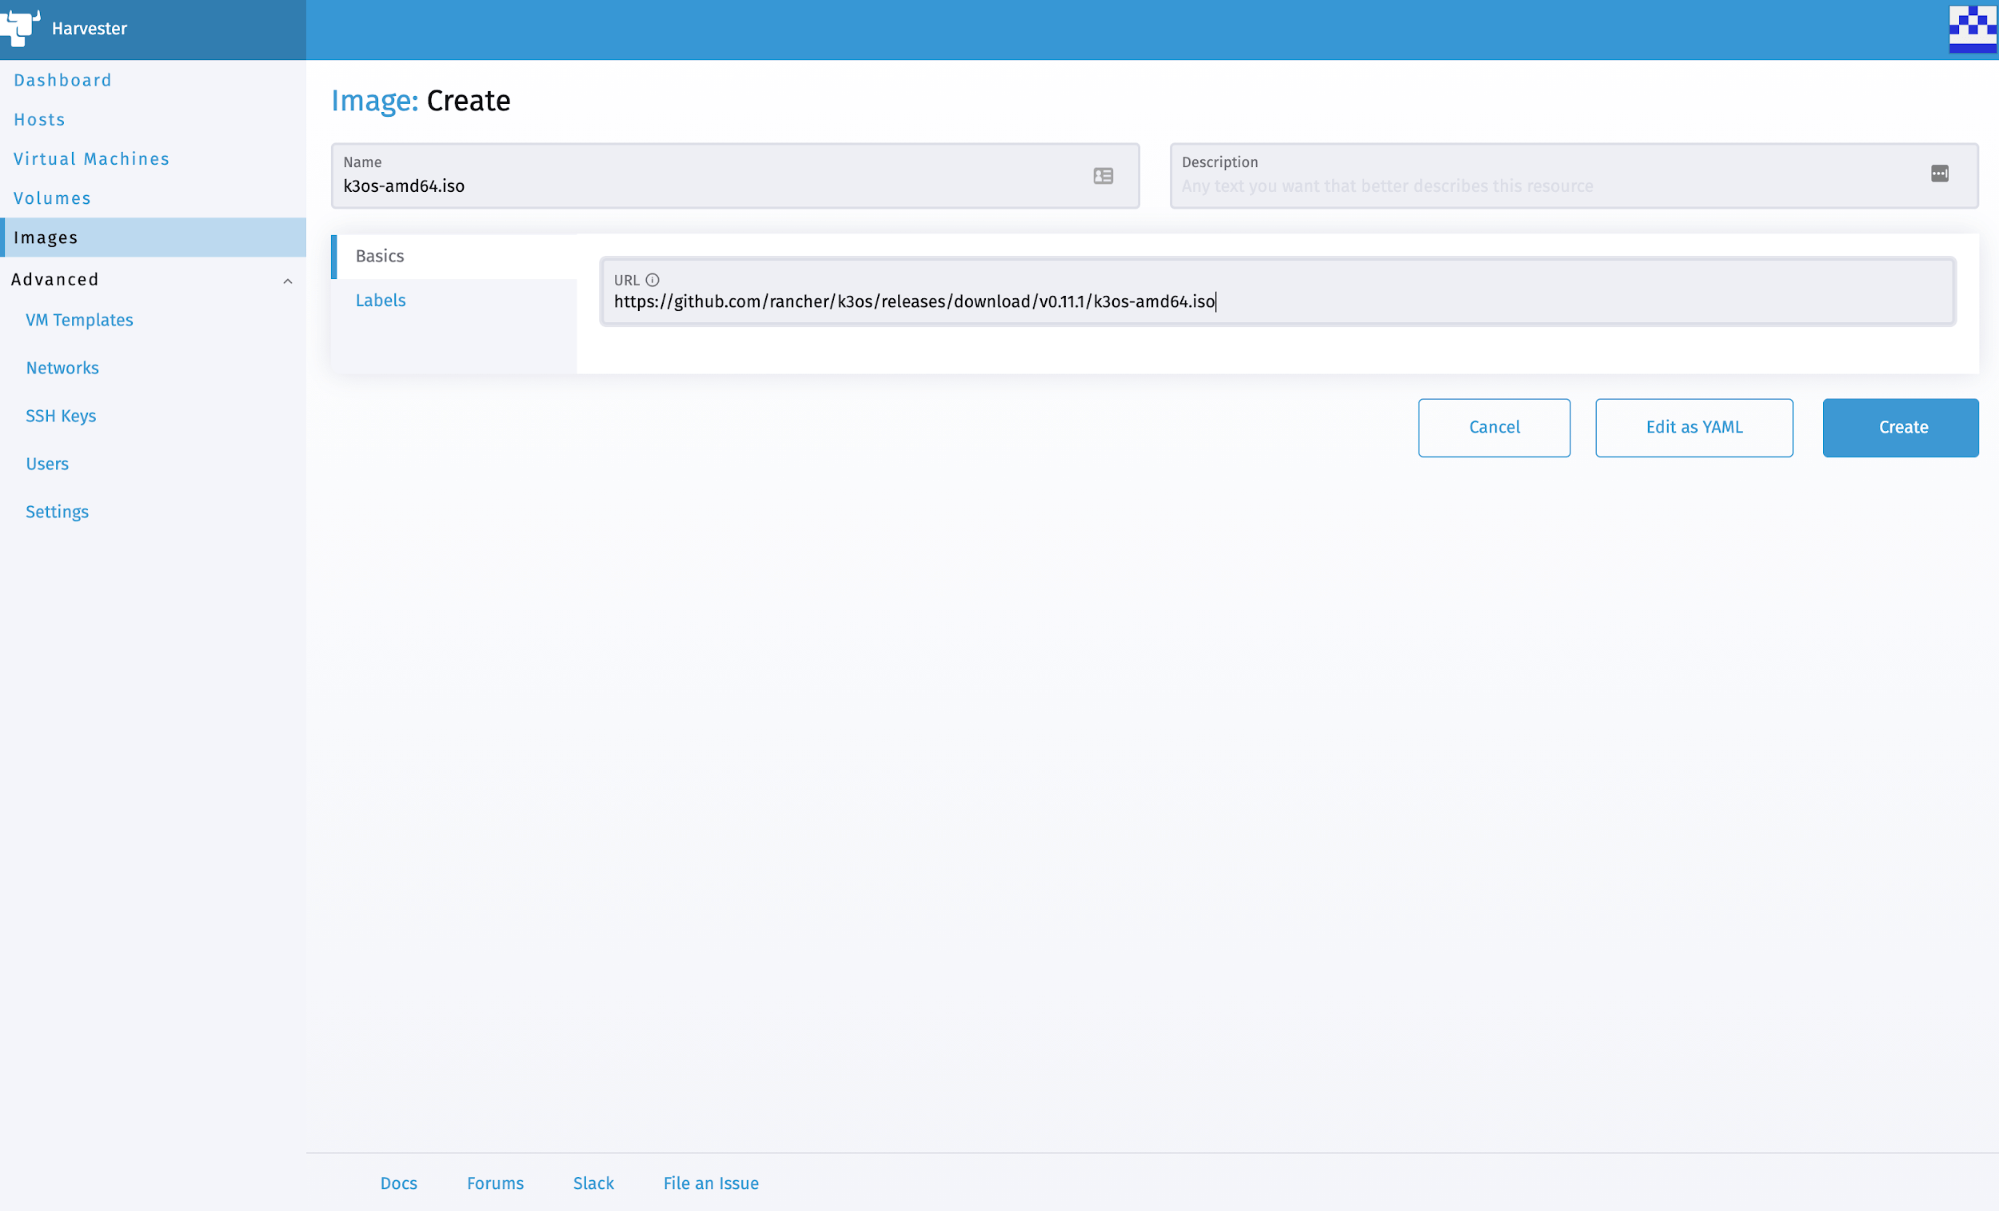
Task: Follow the File an Issue link
Action: click(710, 1183)
